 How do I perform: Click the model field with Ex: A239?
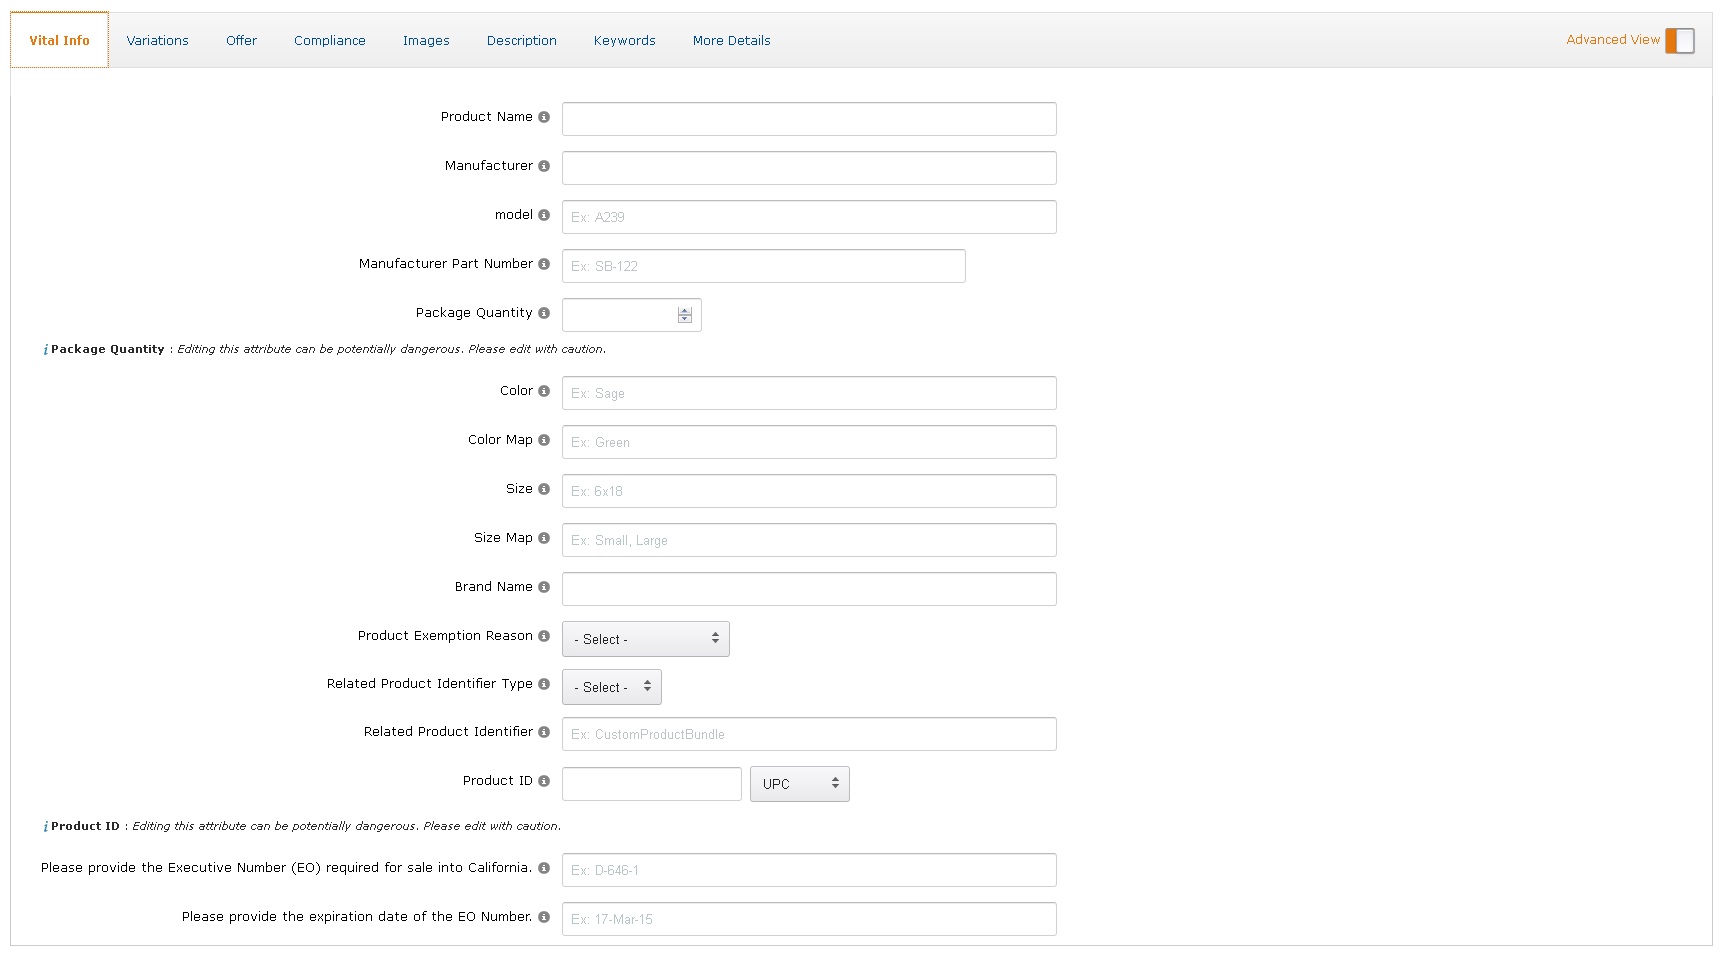click(x=809, y=217)
